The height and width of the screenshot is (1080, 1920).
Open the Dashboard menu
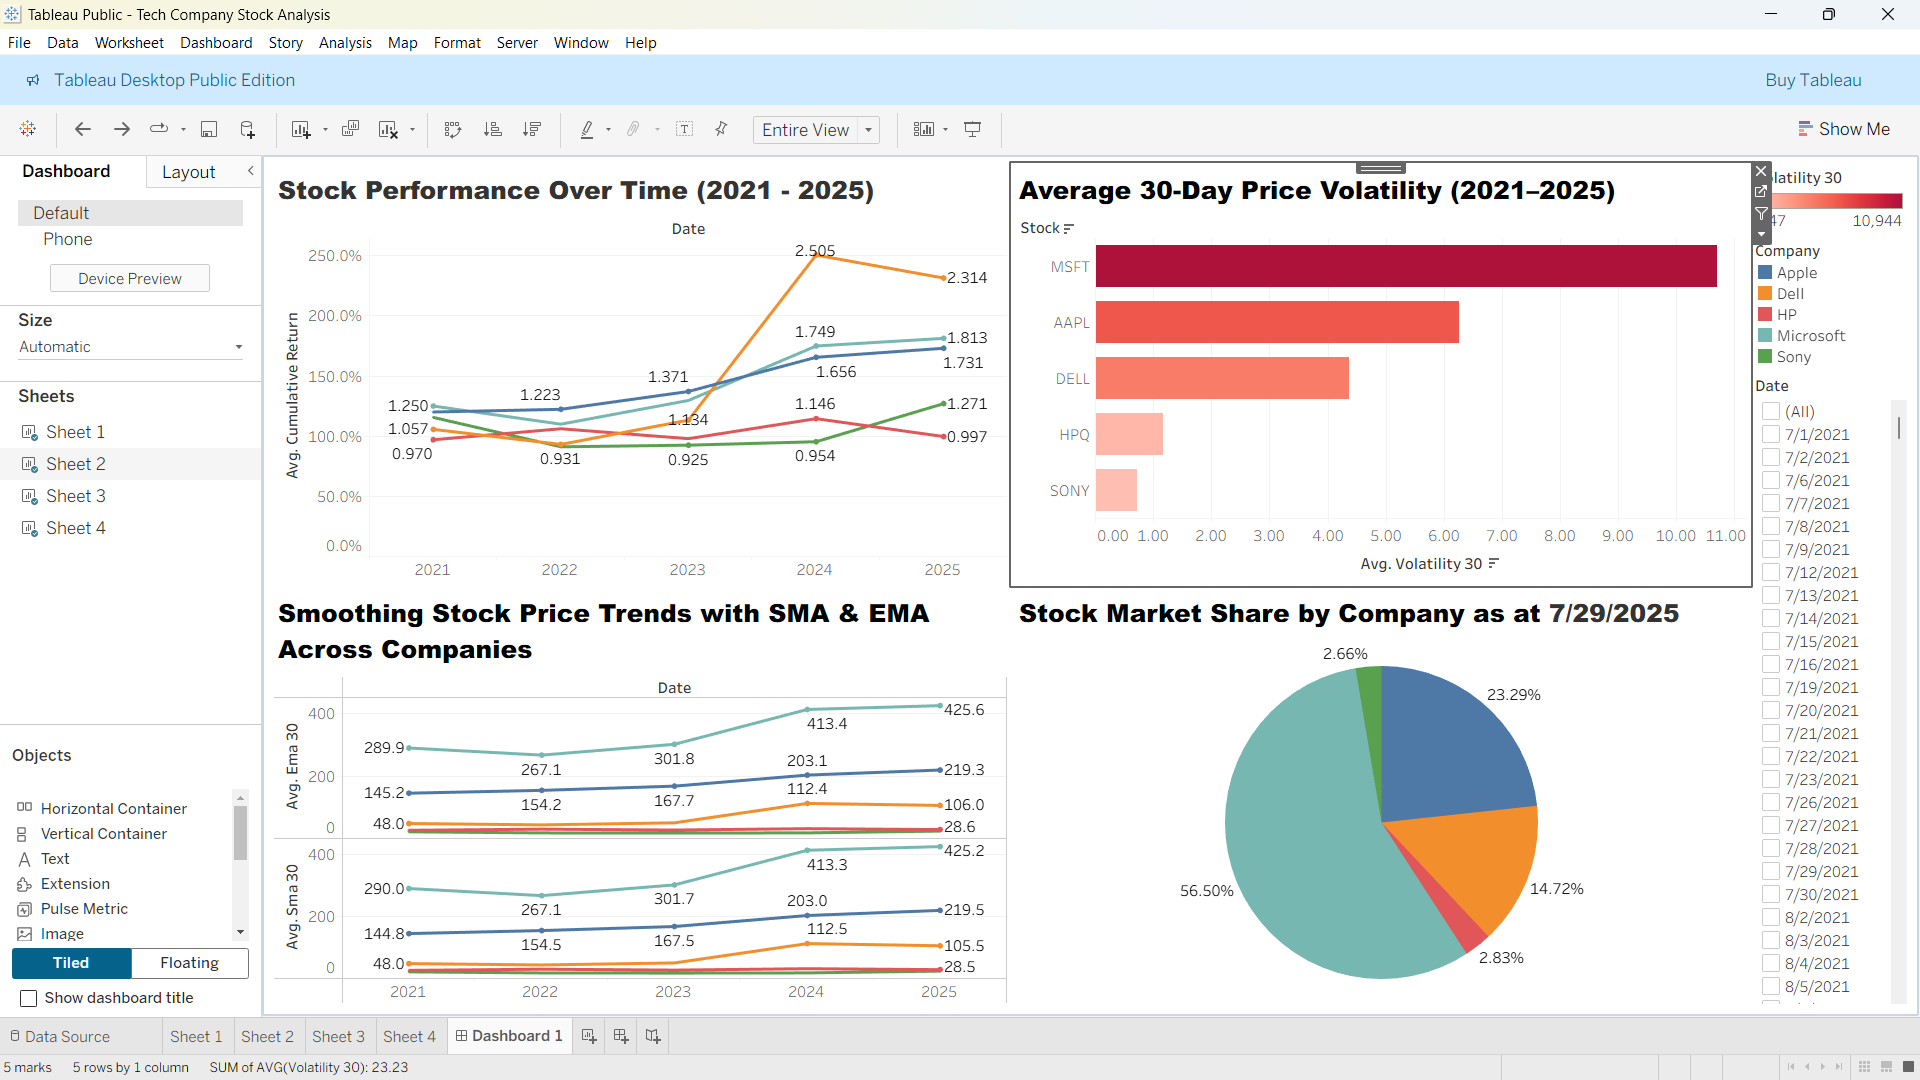216,43
